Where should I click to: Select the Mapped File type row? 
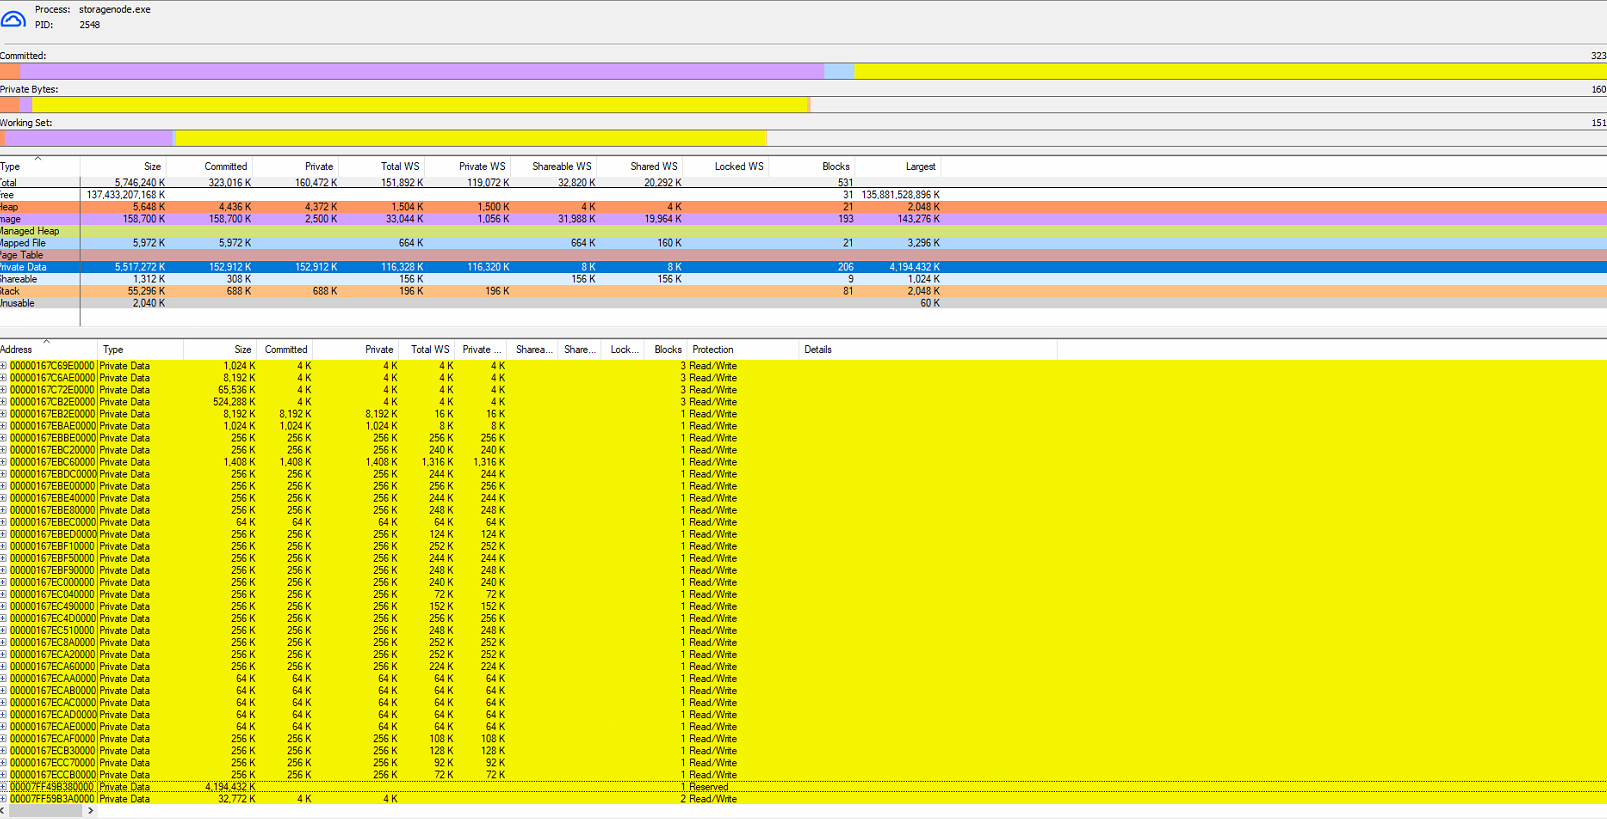[x=40, y=243]
